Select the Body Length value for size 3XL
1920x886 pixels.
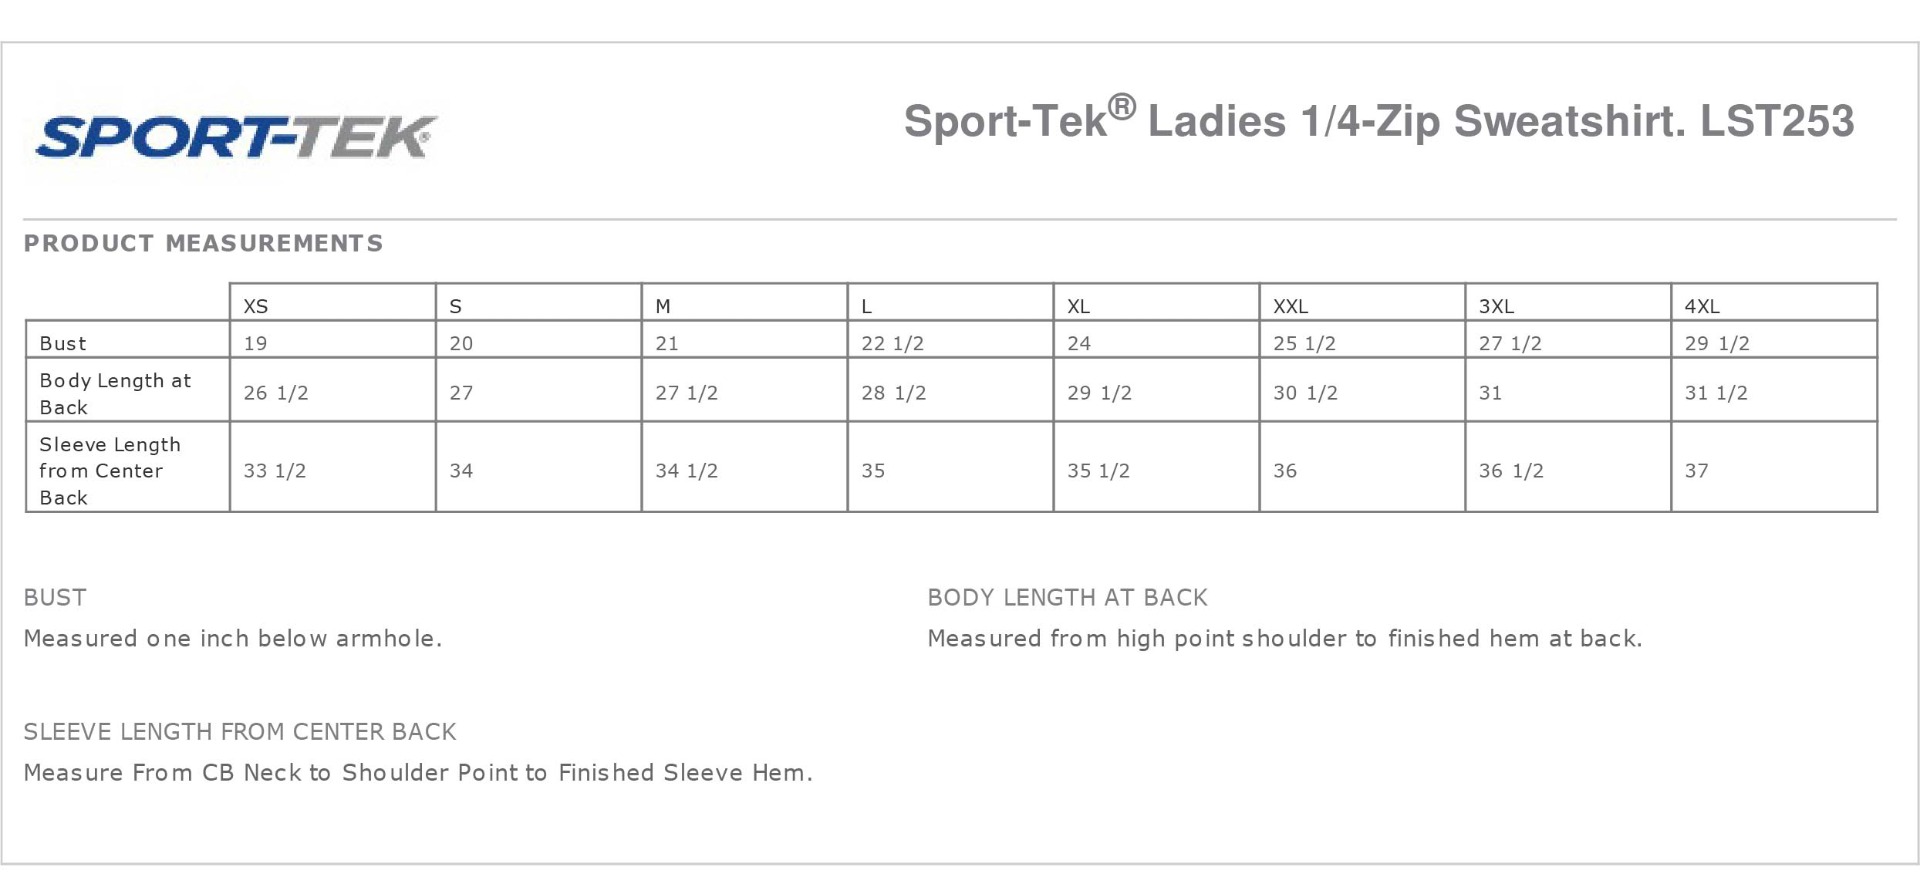[x=1490, y=393]
